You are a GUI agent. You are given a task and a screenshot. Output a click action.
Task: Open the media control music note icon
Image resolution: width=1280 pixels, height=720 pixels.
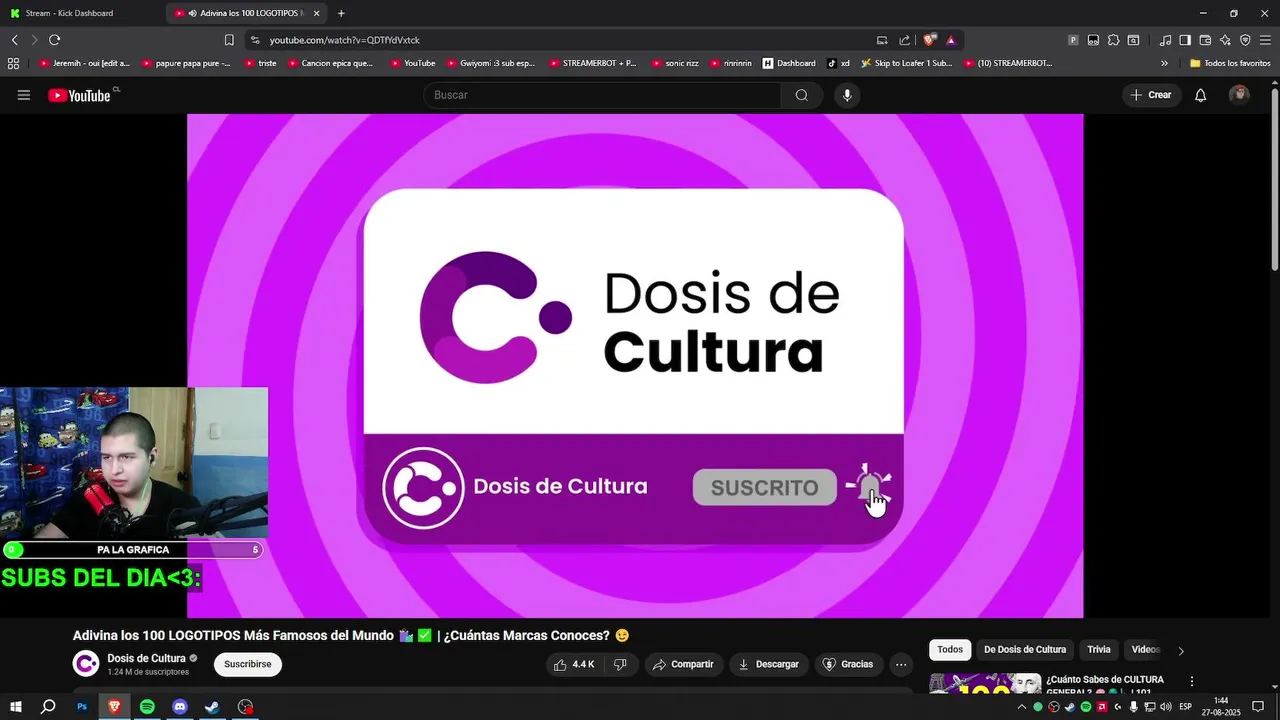point(1165,40)
